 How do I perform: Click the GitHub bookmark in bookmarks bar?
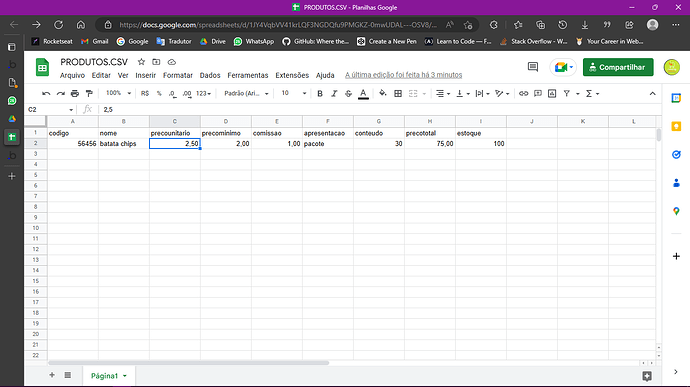pyautogui.click(x=316, y=41)
